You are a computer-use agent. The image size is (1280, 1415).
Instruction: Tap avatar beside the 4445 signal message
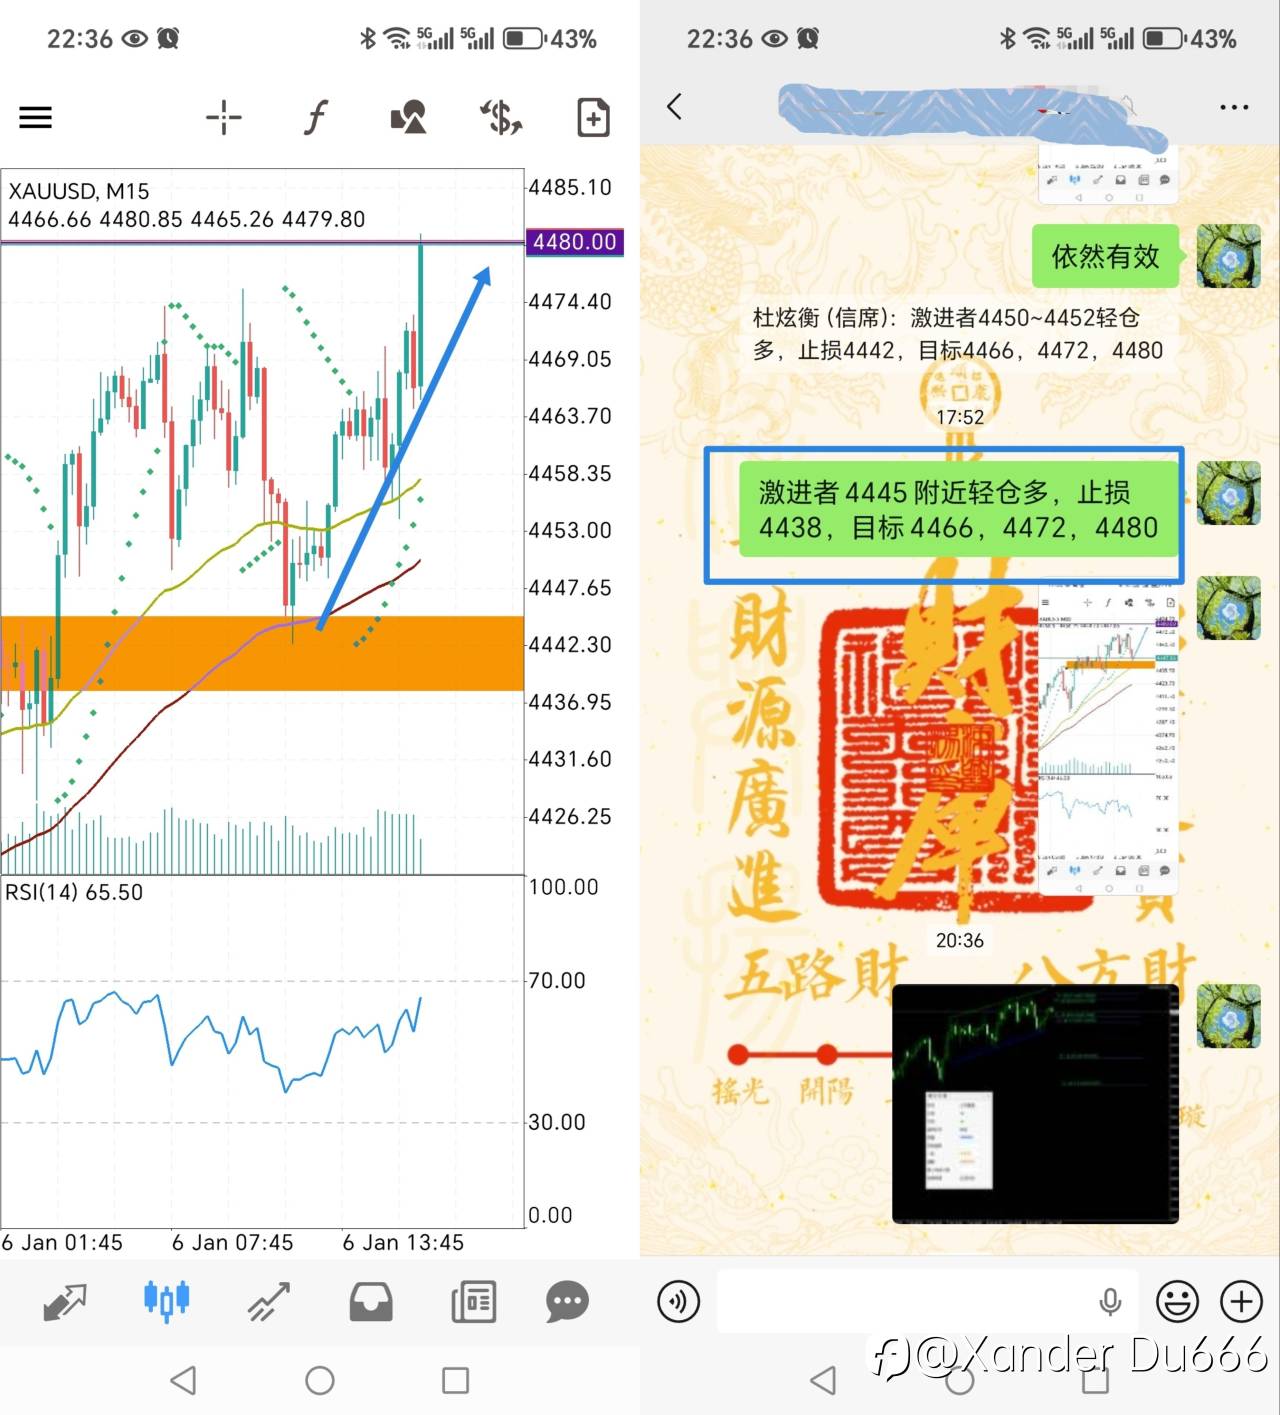1228,493
